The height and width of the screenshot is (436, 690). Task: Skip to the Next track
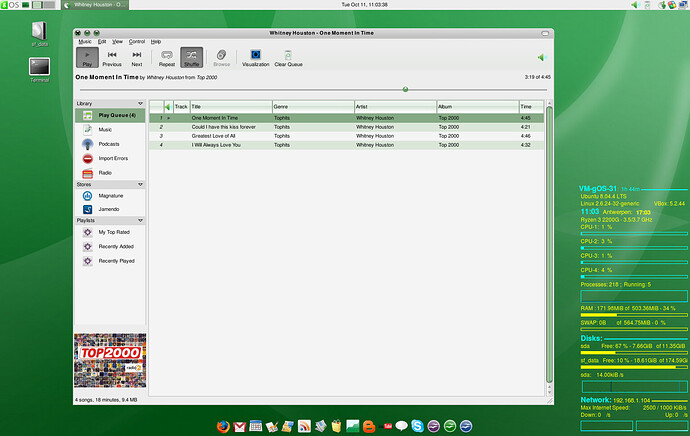137,58
